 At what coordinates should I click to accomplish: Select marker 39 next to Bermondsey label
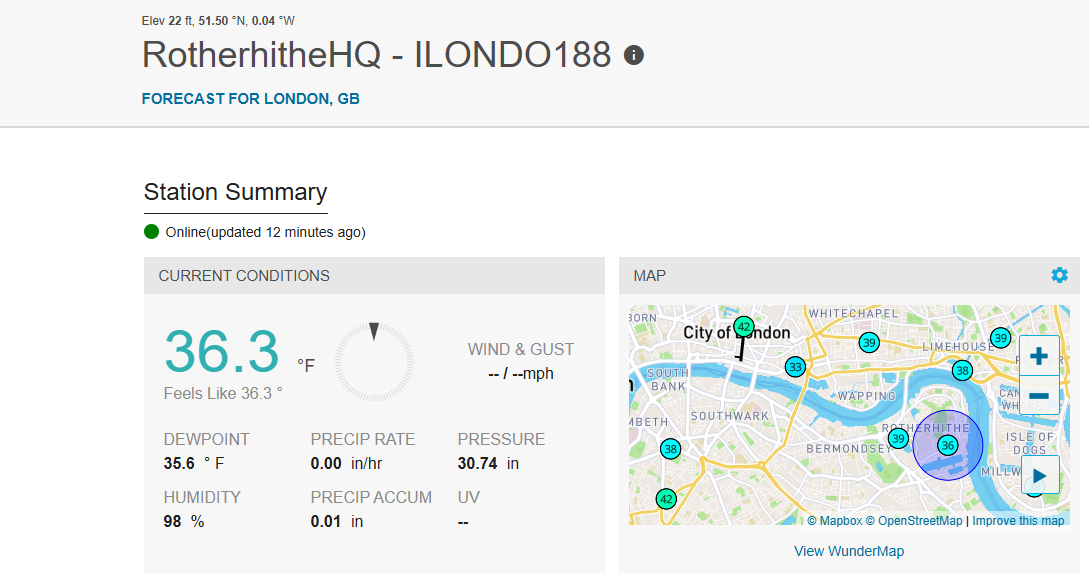coord(898,438)
